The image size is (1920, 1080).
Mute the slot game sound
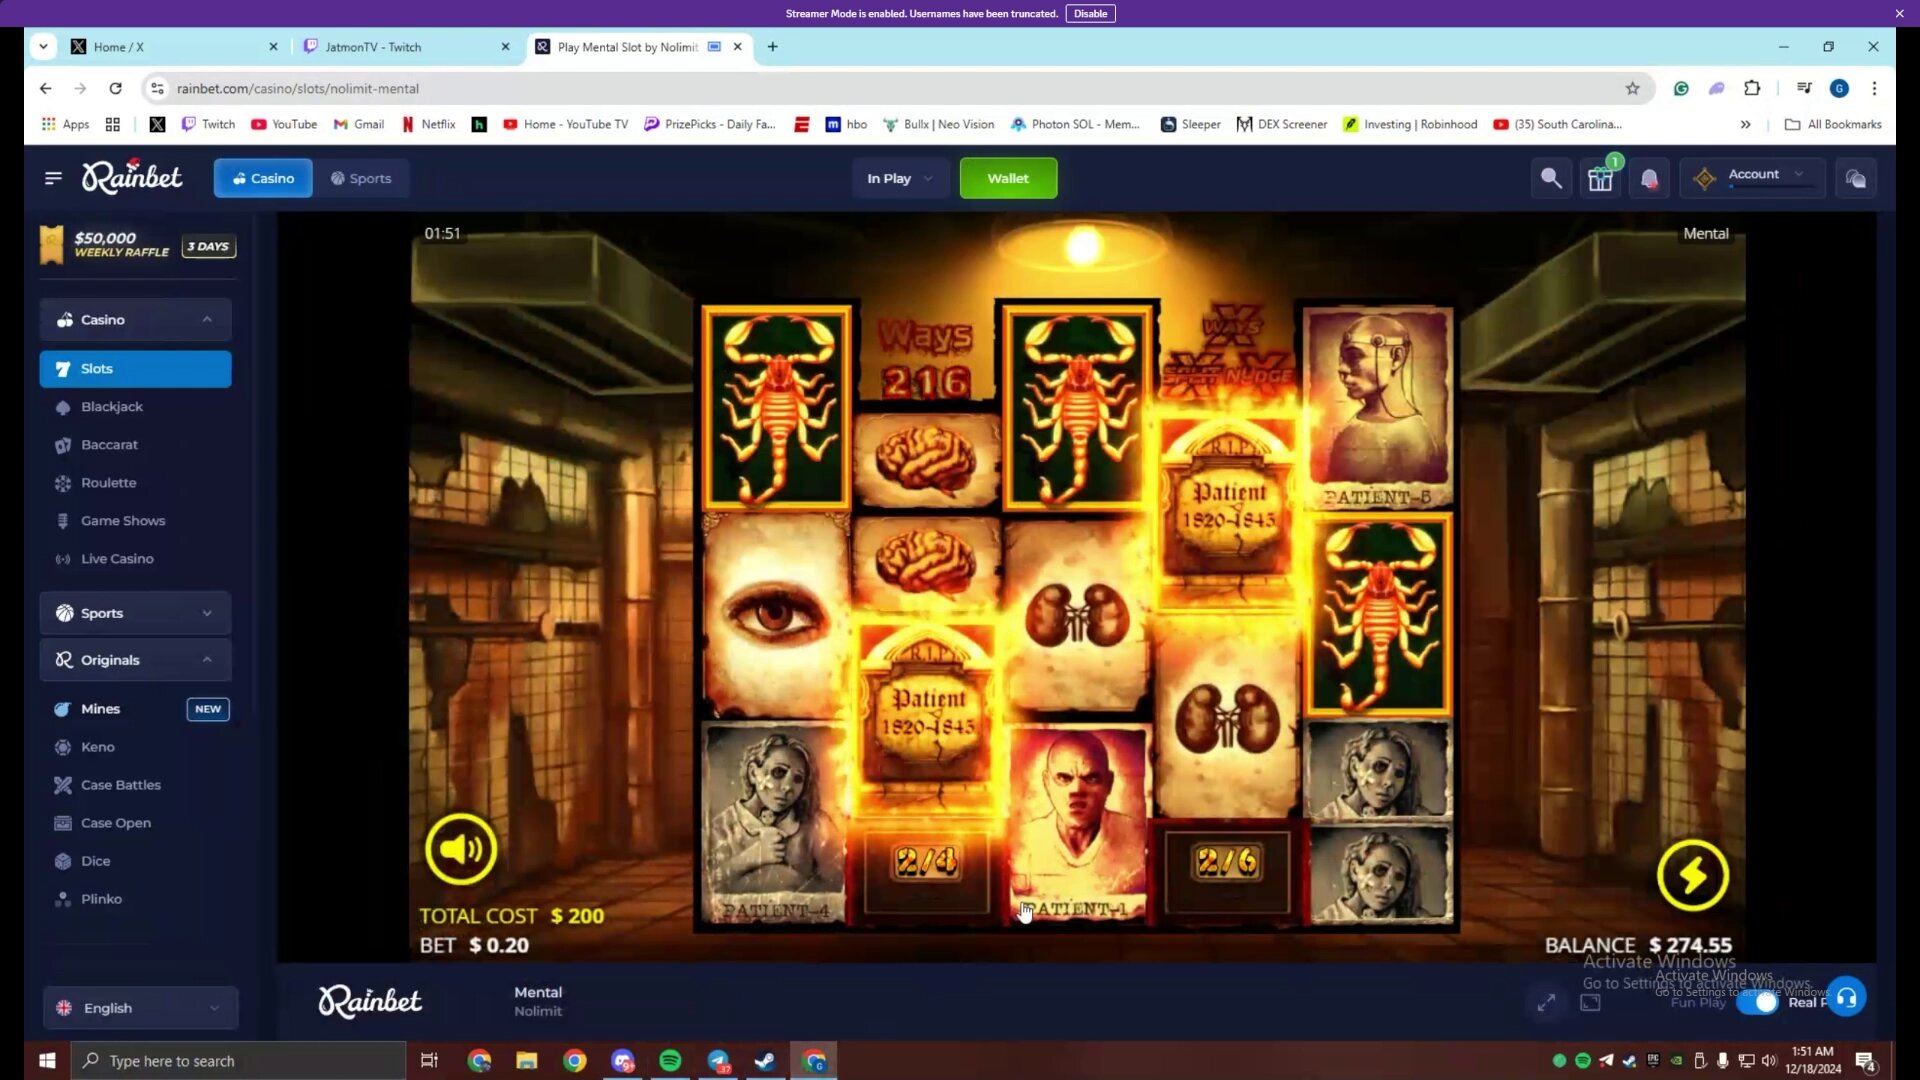click(461, 849)
